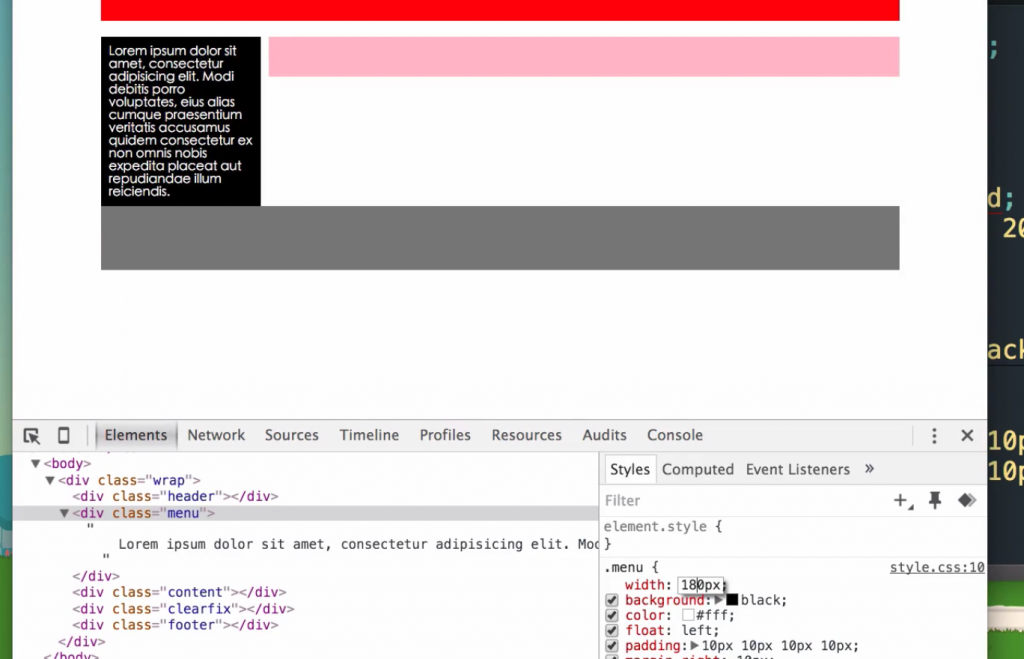The width and height of the screenshot is (1024, 659).
Task: Uncheck the float property checkbox
Action: point(611,630)
